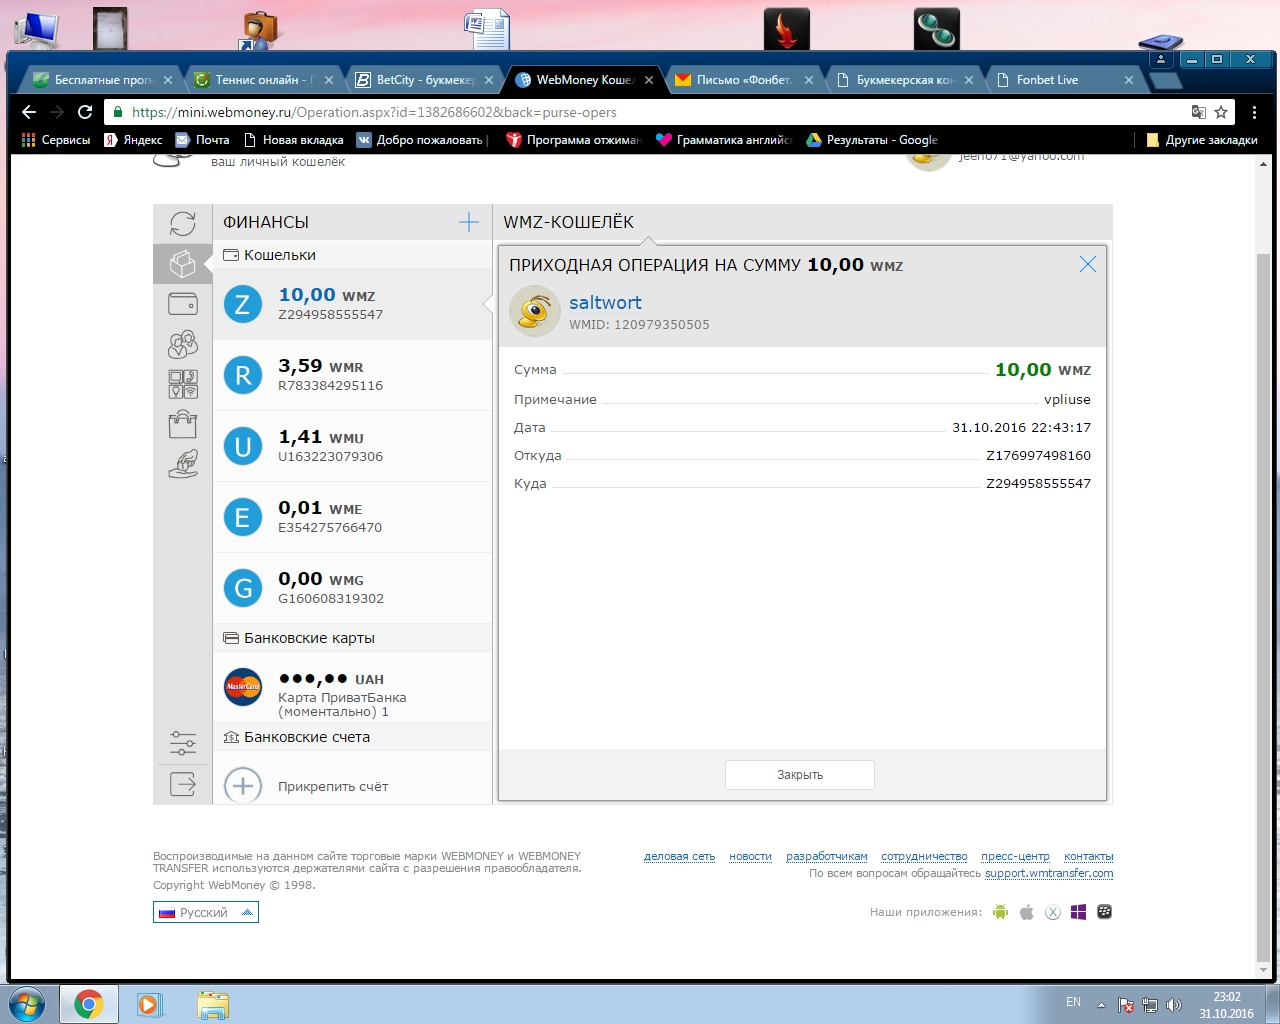Select the WMR wallet R783384295116

pyautogui.click(x=353, y=375)
